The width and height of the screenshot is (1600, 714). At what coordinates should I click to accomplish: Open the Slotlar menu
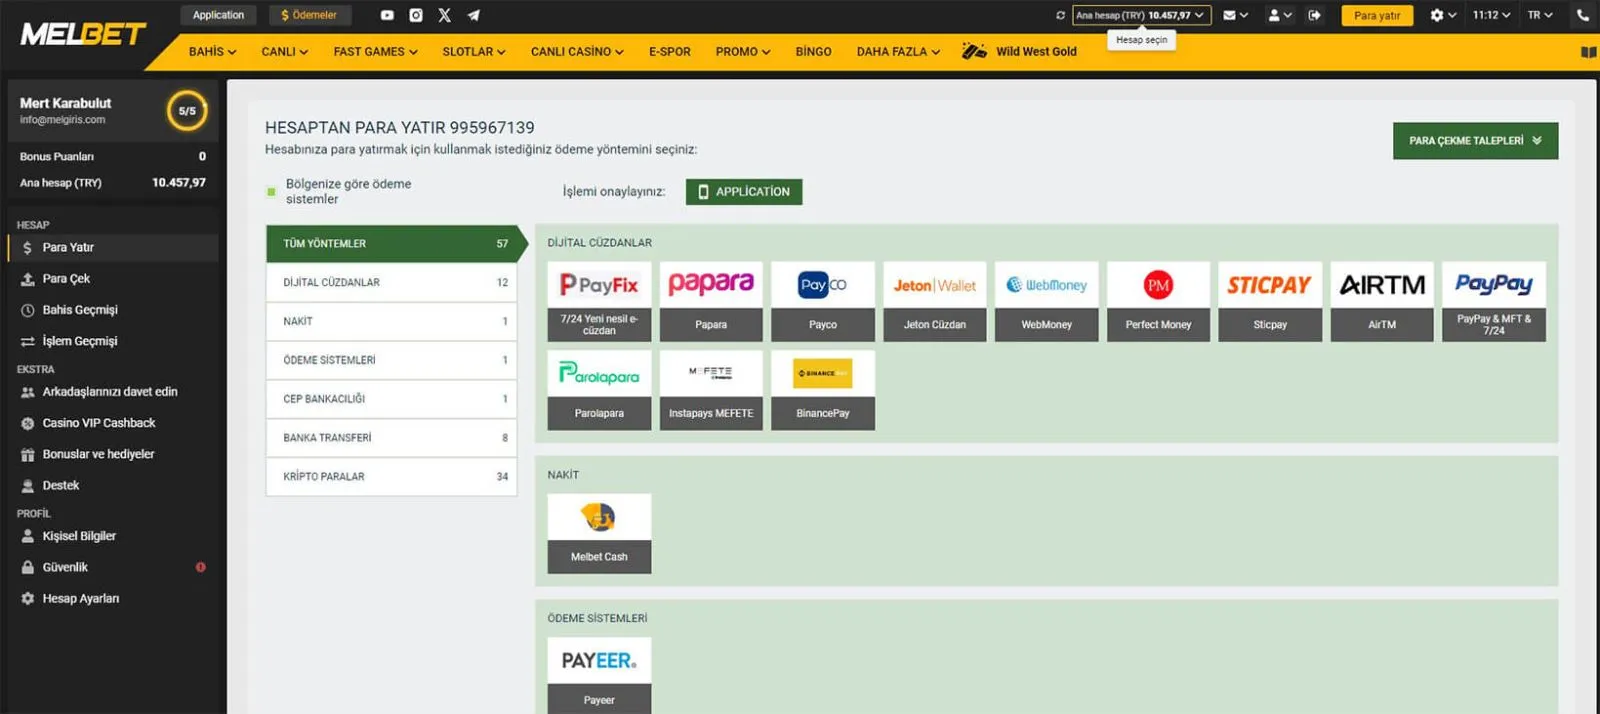click(473, 52)
